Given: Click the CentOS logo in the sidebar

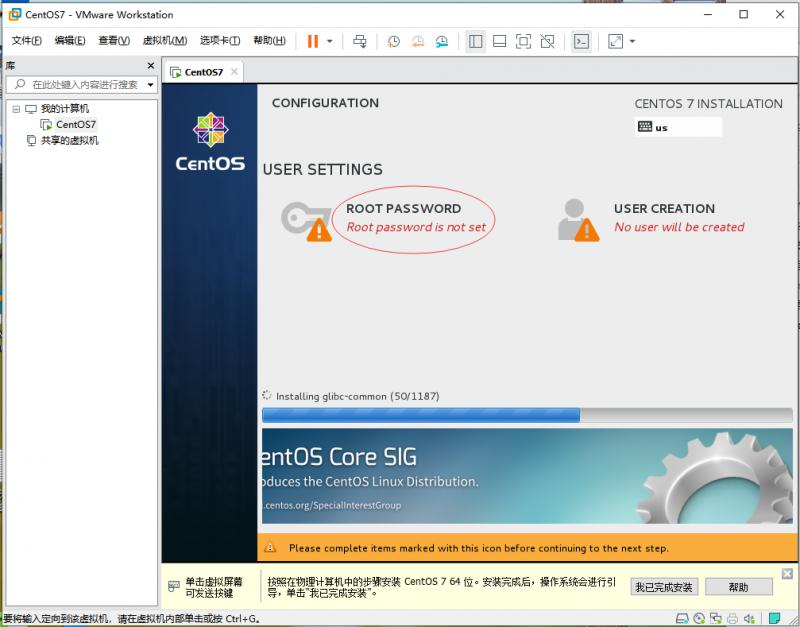Looking at the screenshot, I should coord(210,141).
